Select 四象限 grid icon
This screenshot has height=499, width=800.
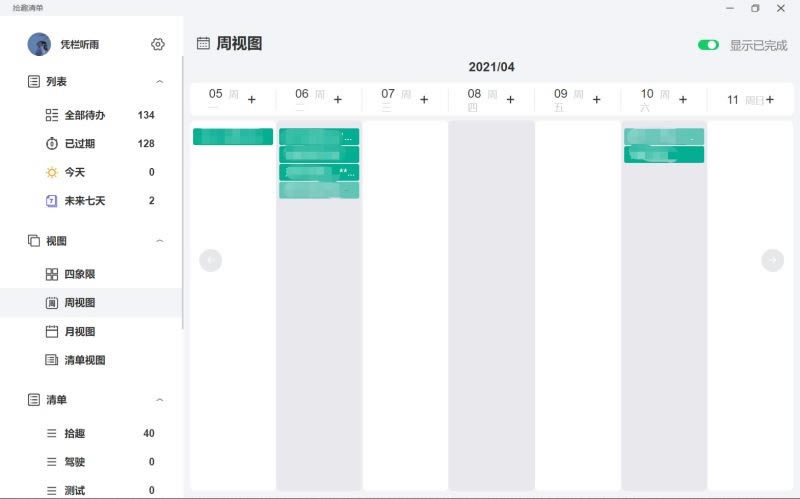tap(52, 275)
